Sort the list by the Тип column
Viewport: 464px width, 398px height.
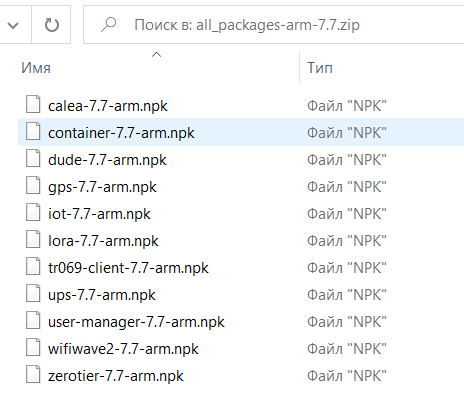coord(320,68)
